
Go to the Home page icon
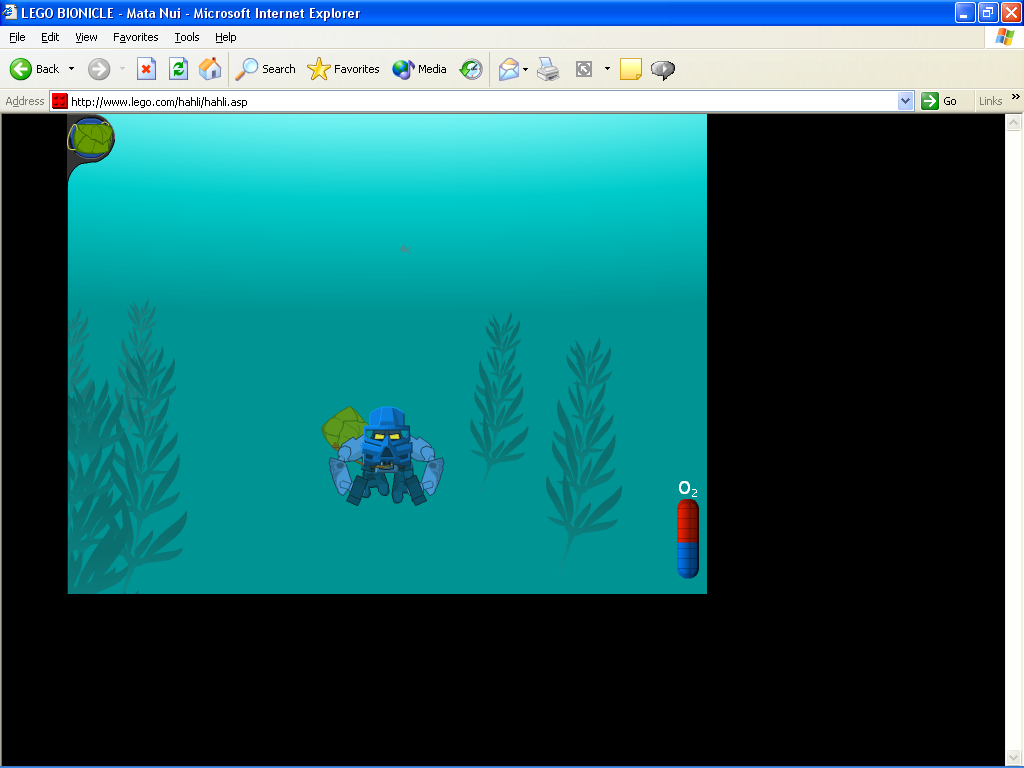[210, 69]
